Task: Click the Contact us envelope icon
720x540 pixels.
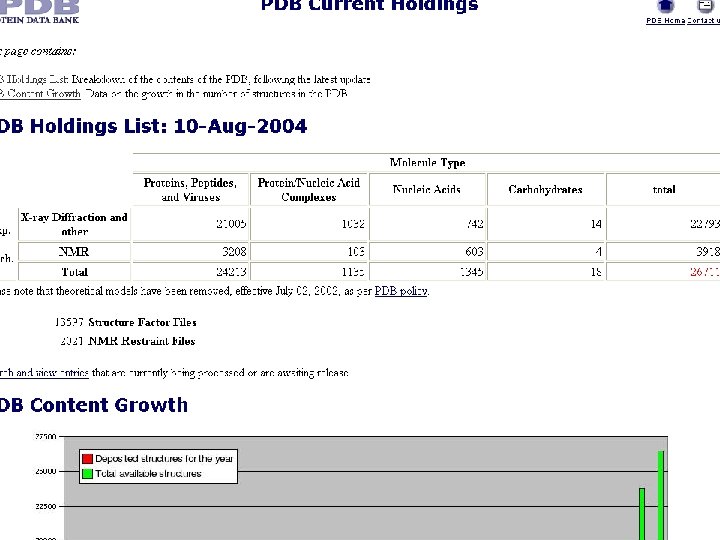Action: click(x=705, y=6)
